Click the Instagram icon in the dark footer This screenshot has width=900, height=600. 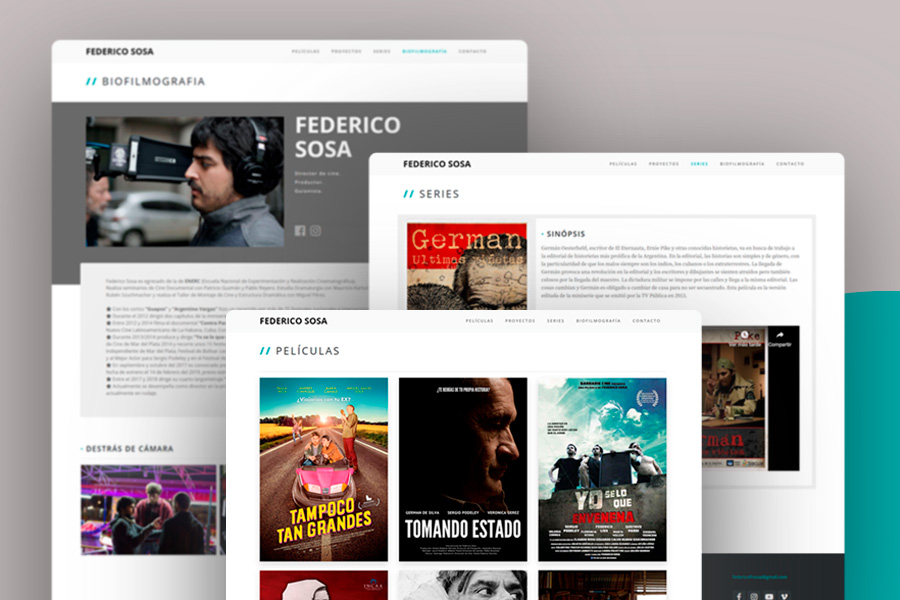tap(754, 597)
